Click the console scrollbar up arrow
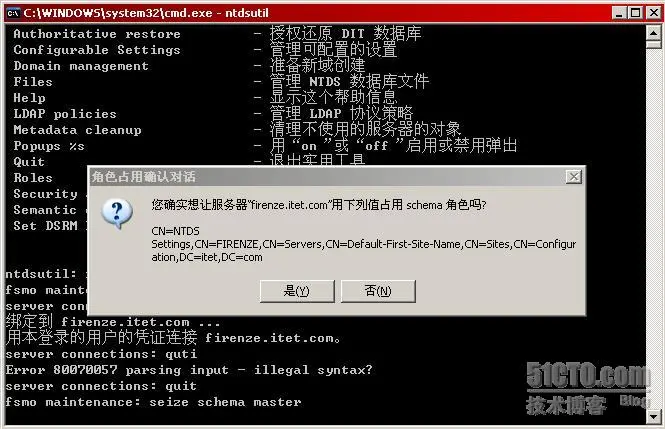This screenshot has height=429, width=665. pyautogui.click(x=653, y=33)
